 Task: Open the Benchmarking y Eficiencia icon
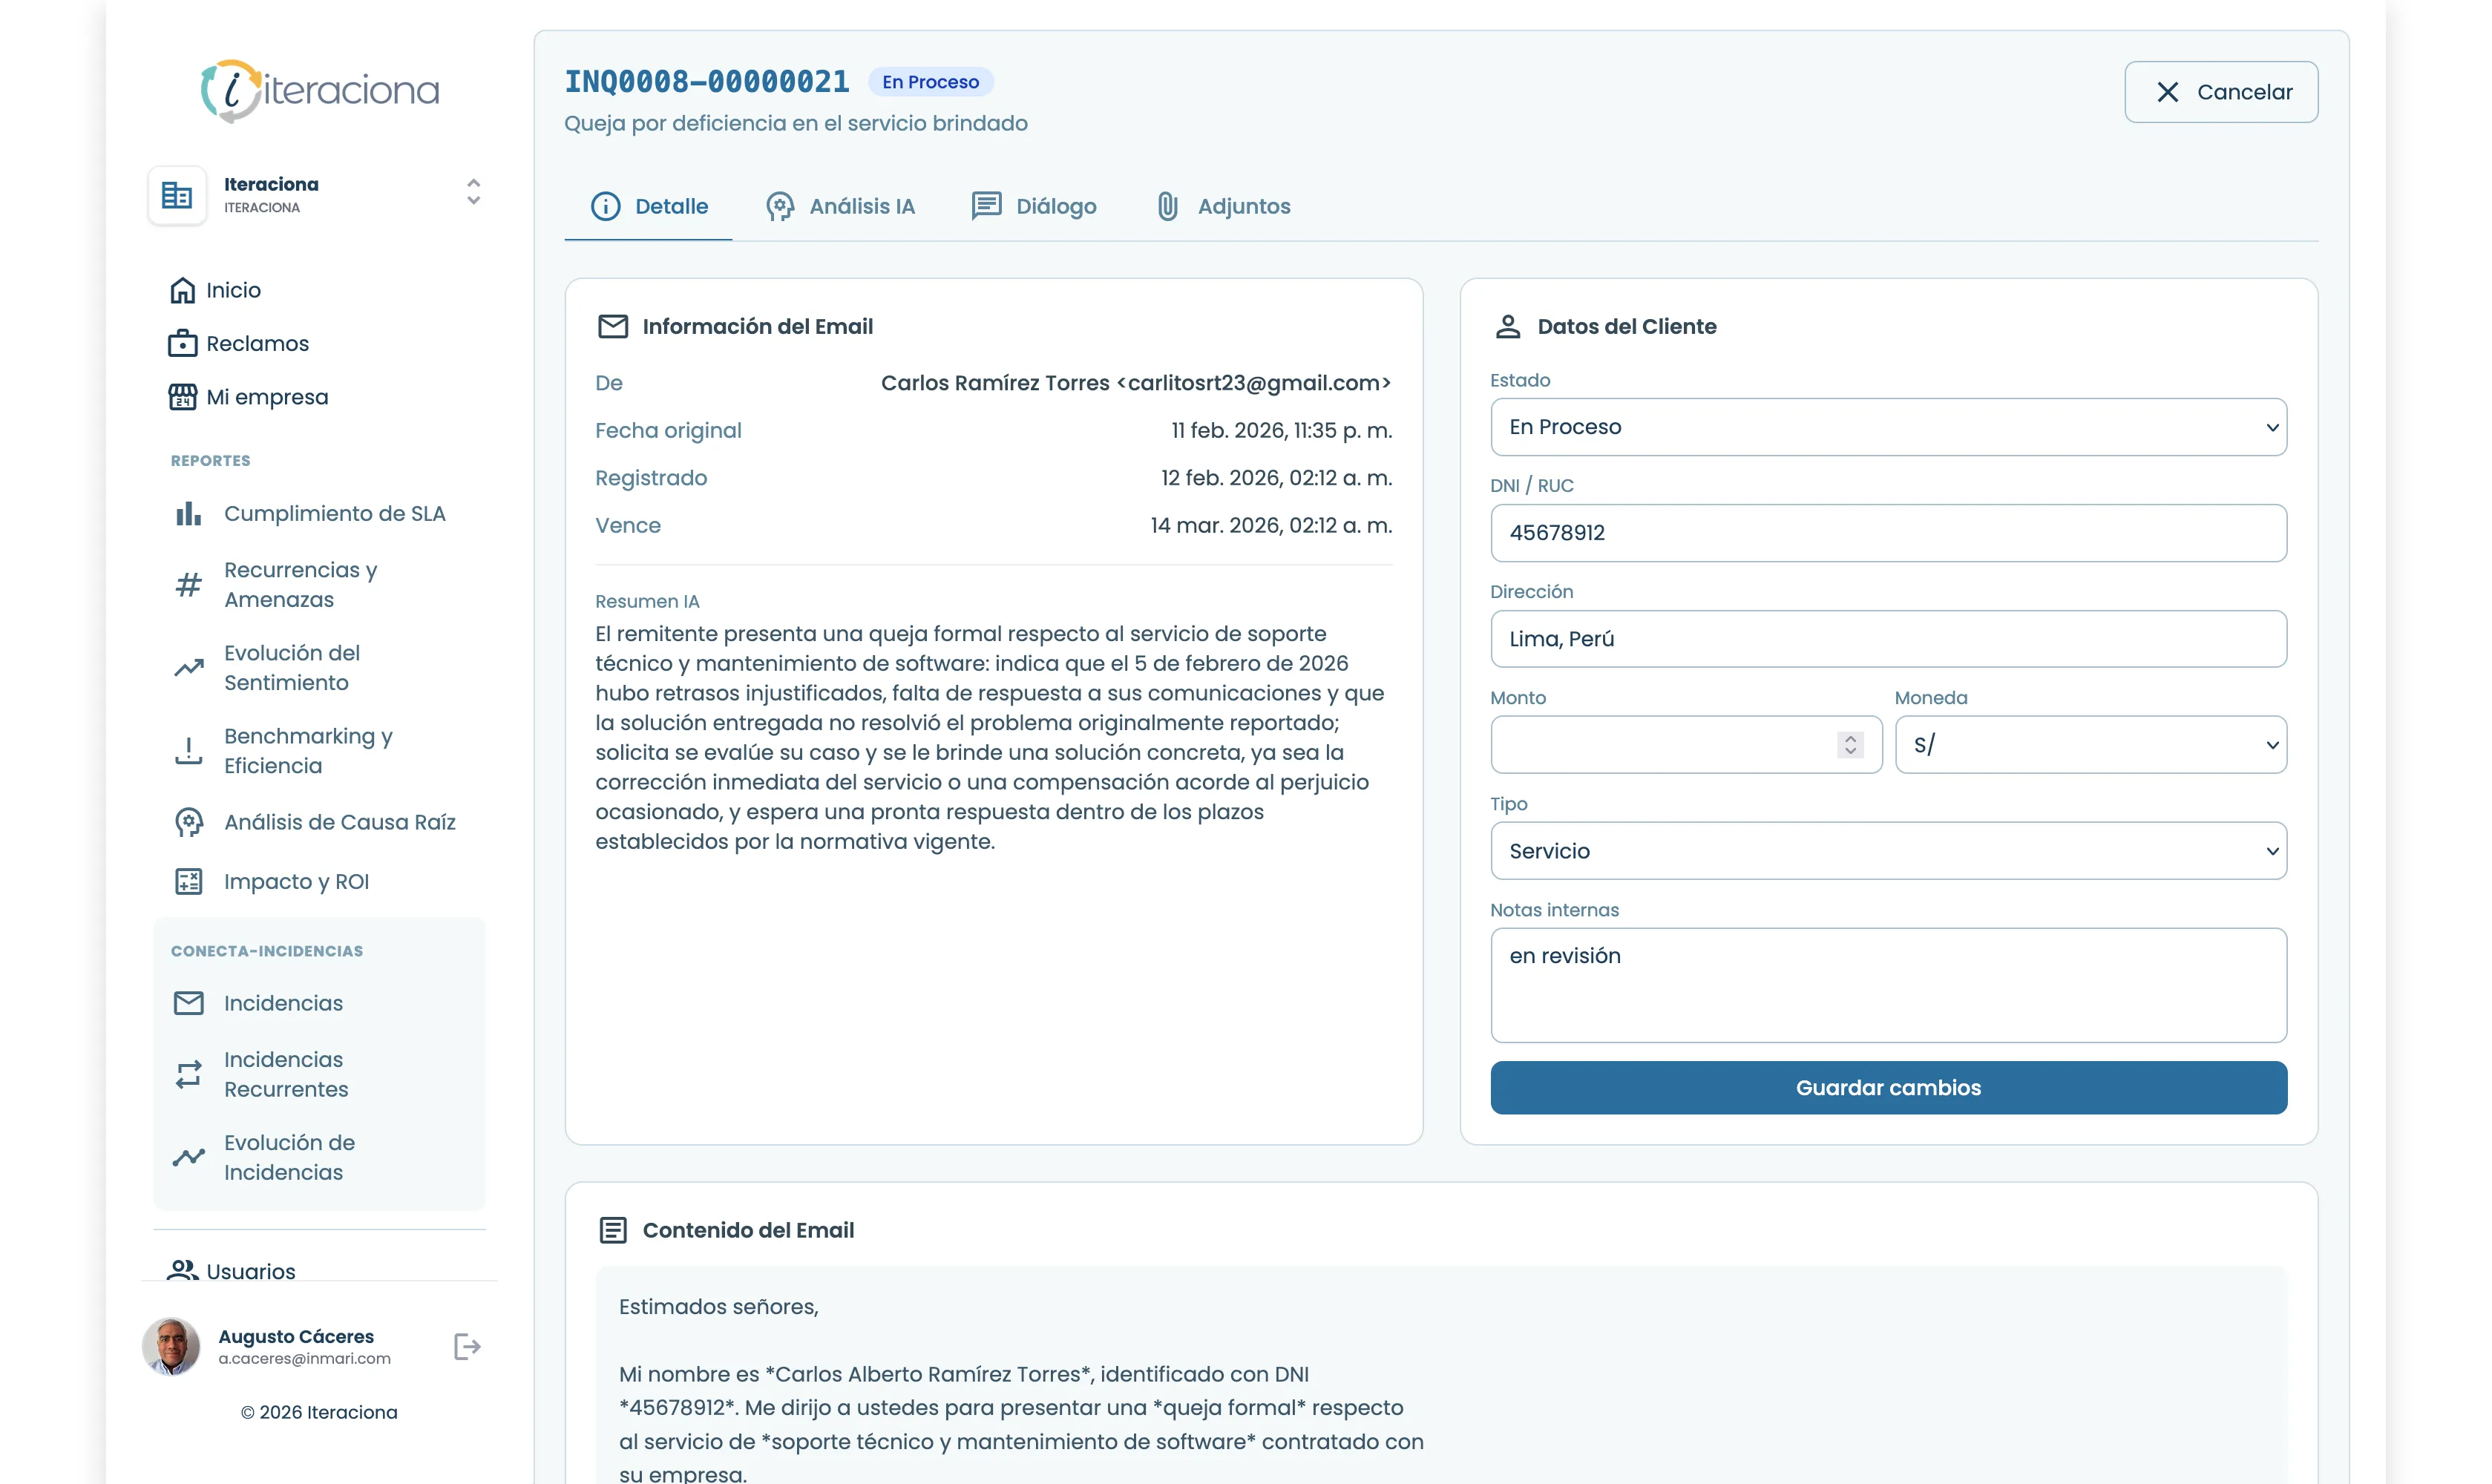point(188,751)
